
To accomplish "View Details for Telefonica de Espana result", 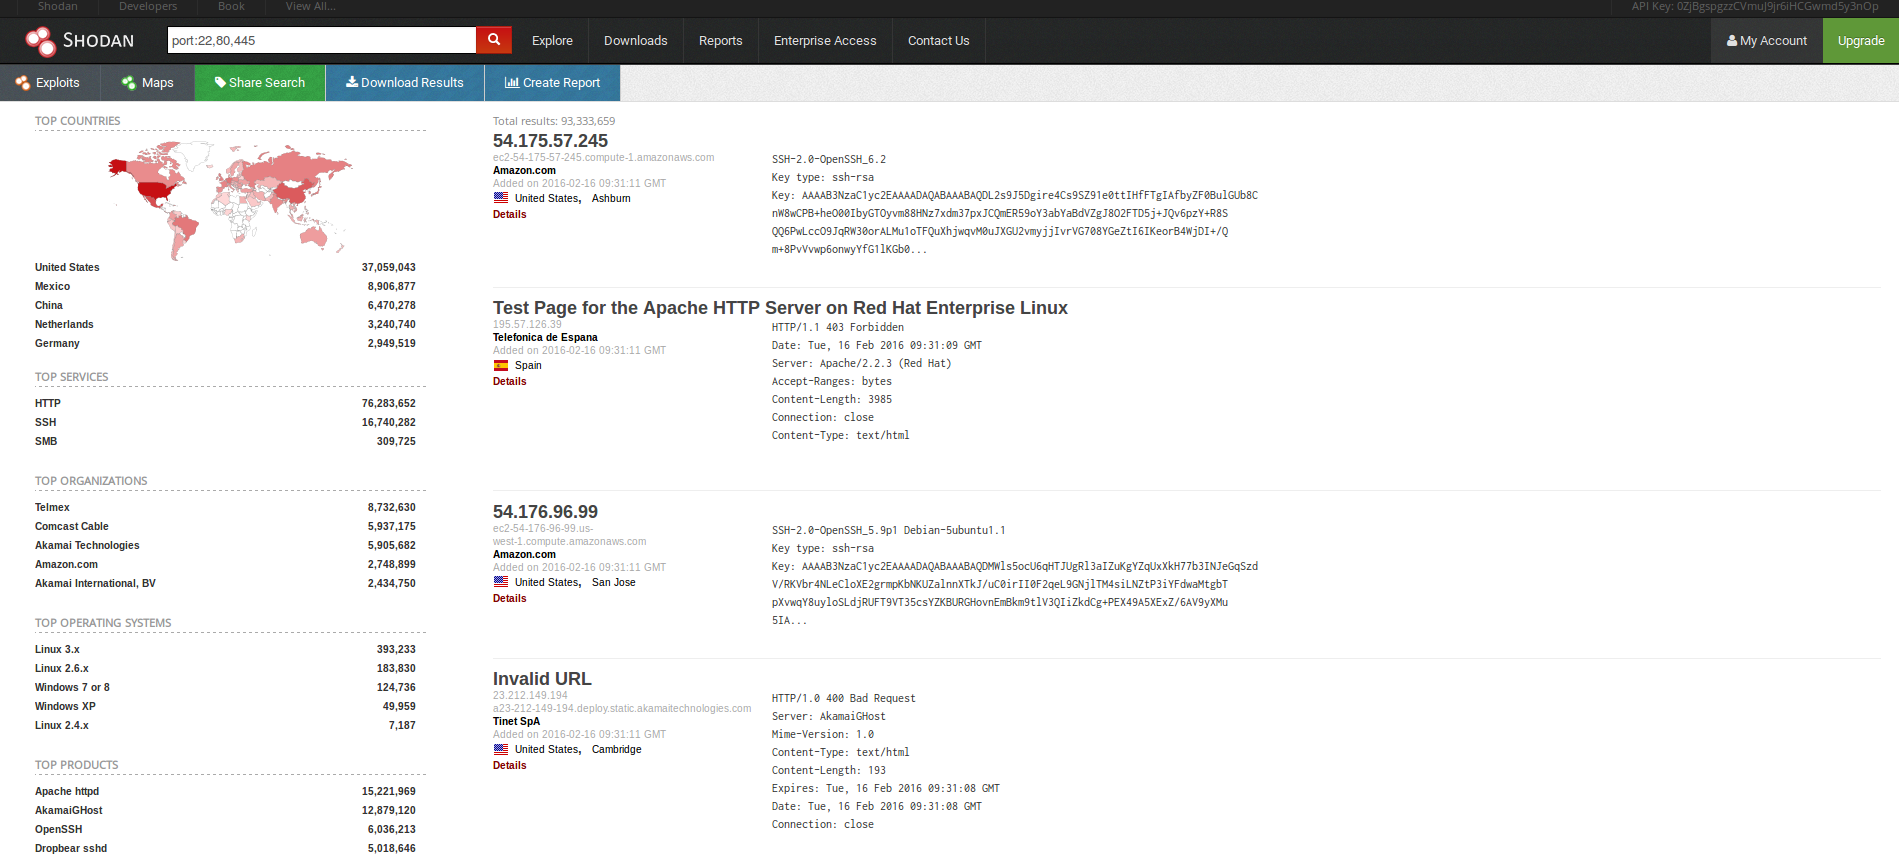I will tap(509, 382).
